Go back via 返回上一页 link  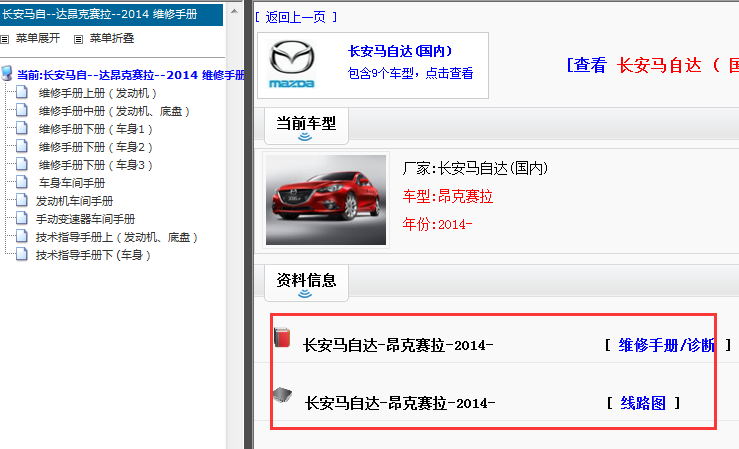pos(296,17)
